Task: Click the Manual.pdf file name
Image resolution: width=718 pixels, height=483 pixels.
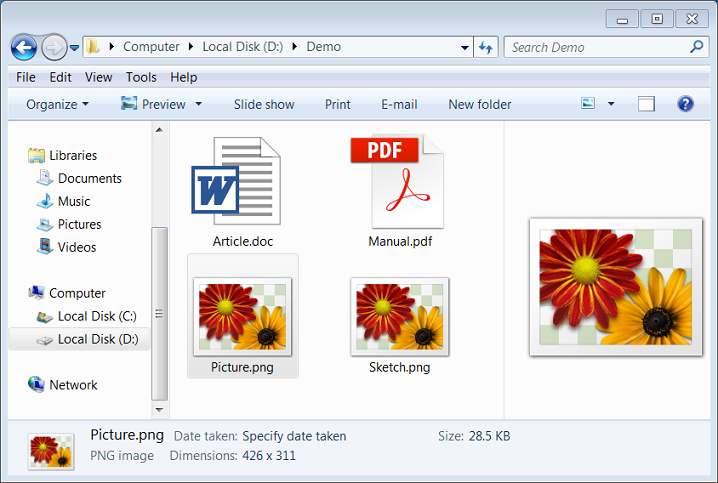Action: [x=400, y=241]
